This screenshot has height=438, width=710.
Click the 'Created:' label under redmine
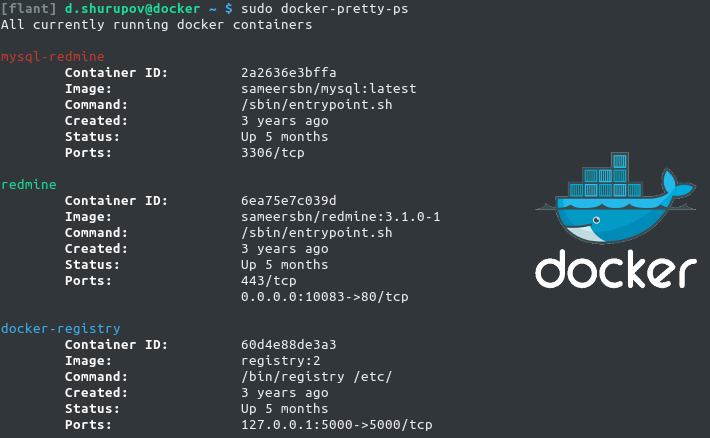(96, 249)
